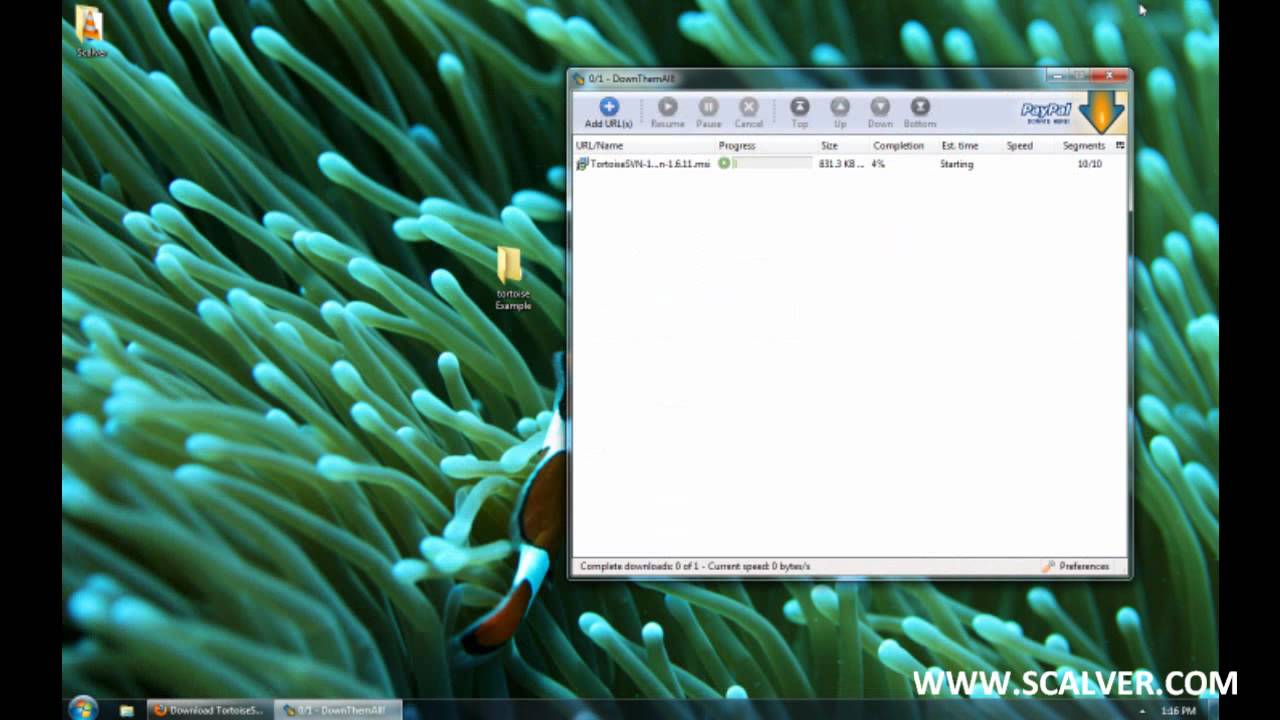Open the Windows Start menu
The width and height of the screenshot is (1280, 720).
pos(84,709)
